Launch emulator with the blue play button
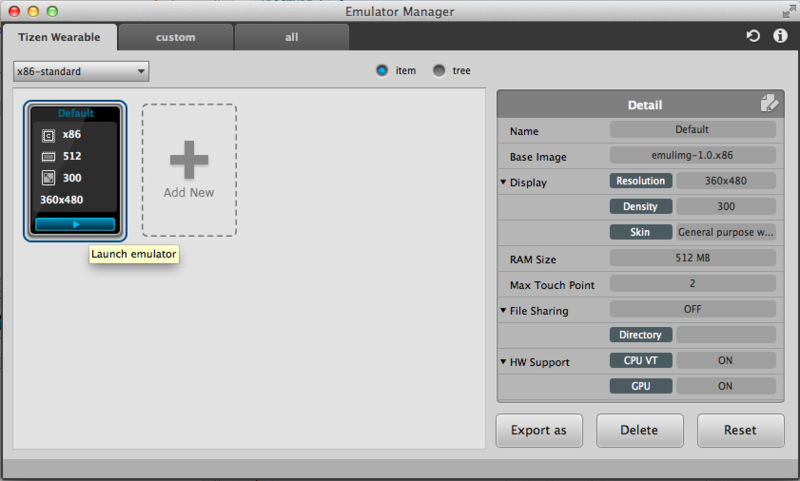800x481 pixels. pyautogui.click(x=75, y=224)
